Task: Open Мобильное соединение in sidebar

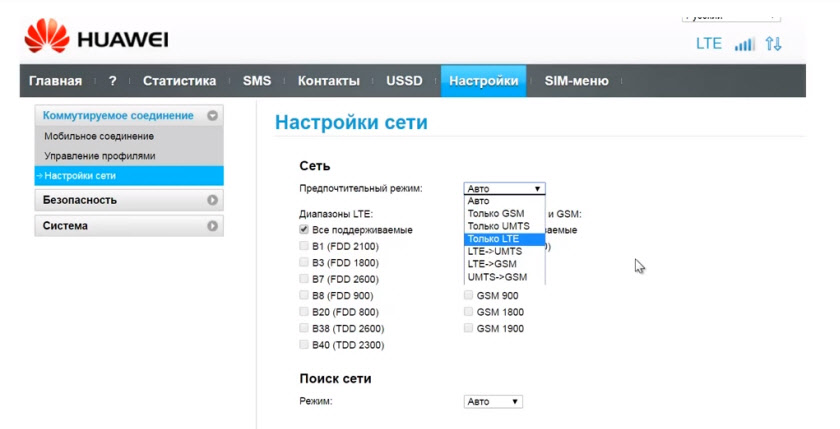Action: pyautogui.click(x=99, y=136)
